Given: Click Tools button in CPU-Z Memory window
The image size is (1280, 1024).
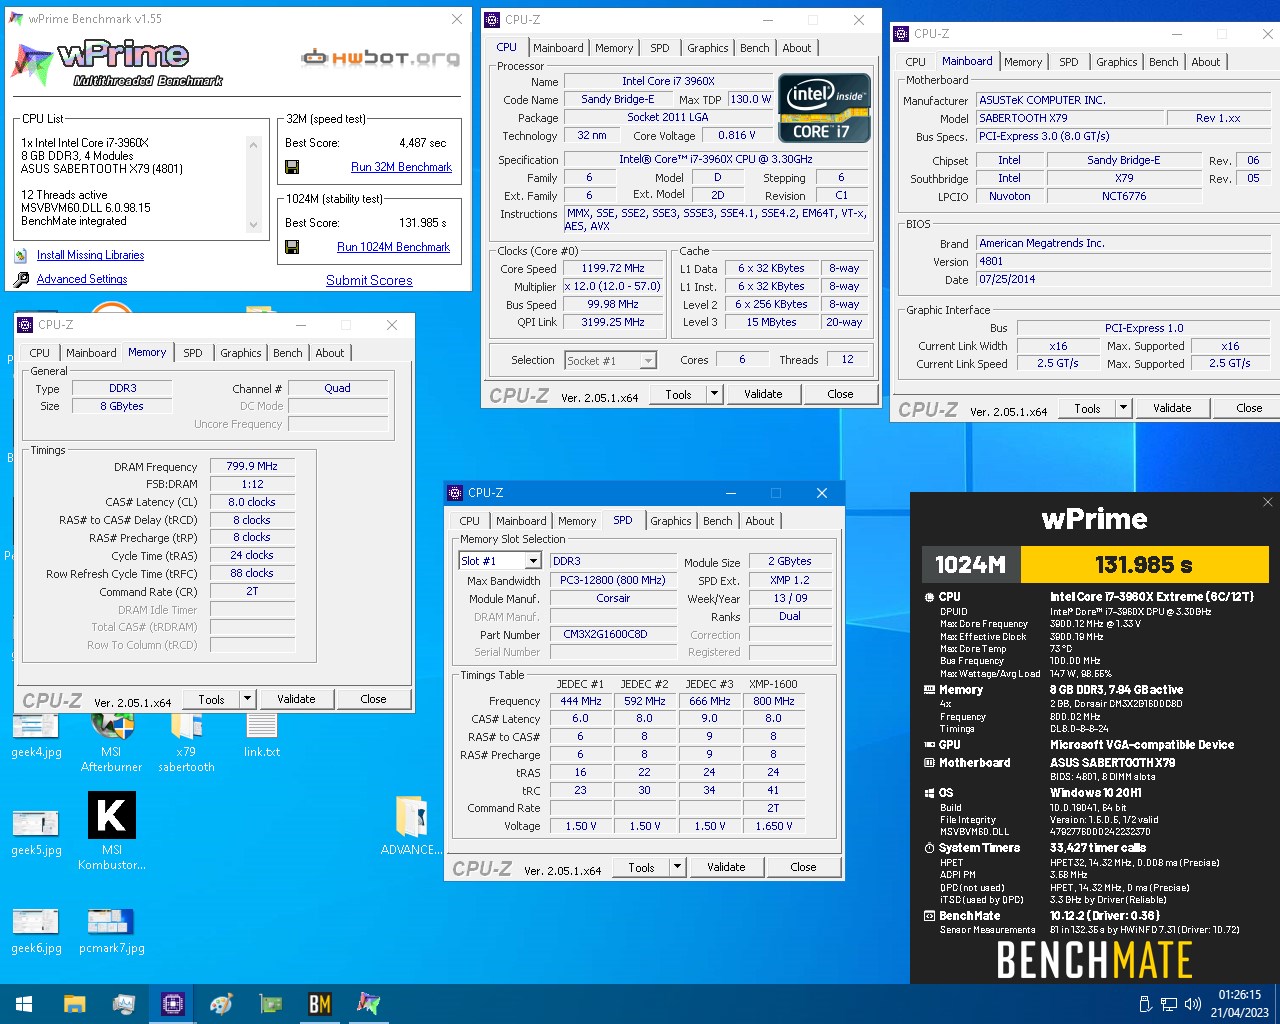Looking at the screenshot, I should pyautogui.click(x=211, y=699).
